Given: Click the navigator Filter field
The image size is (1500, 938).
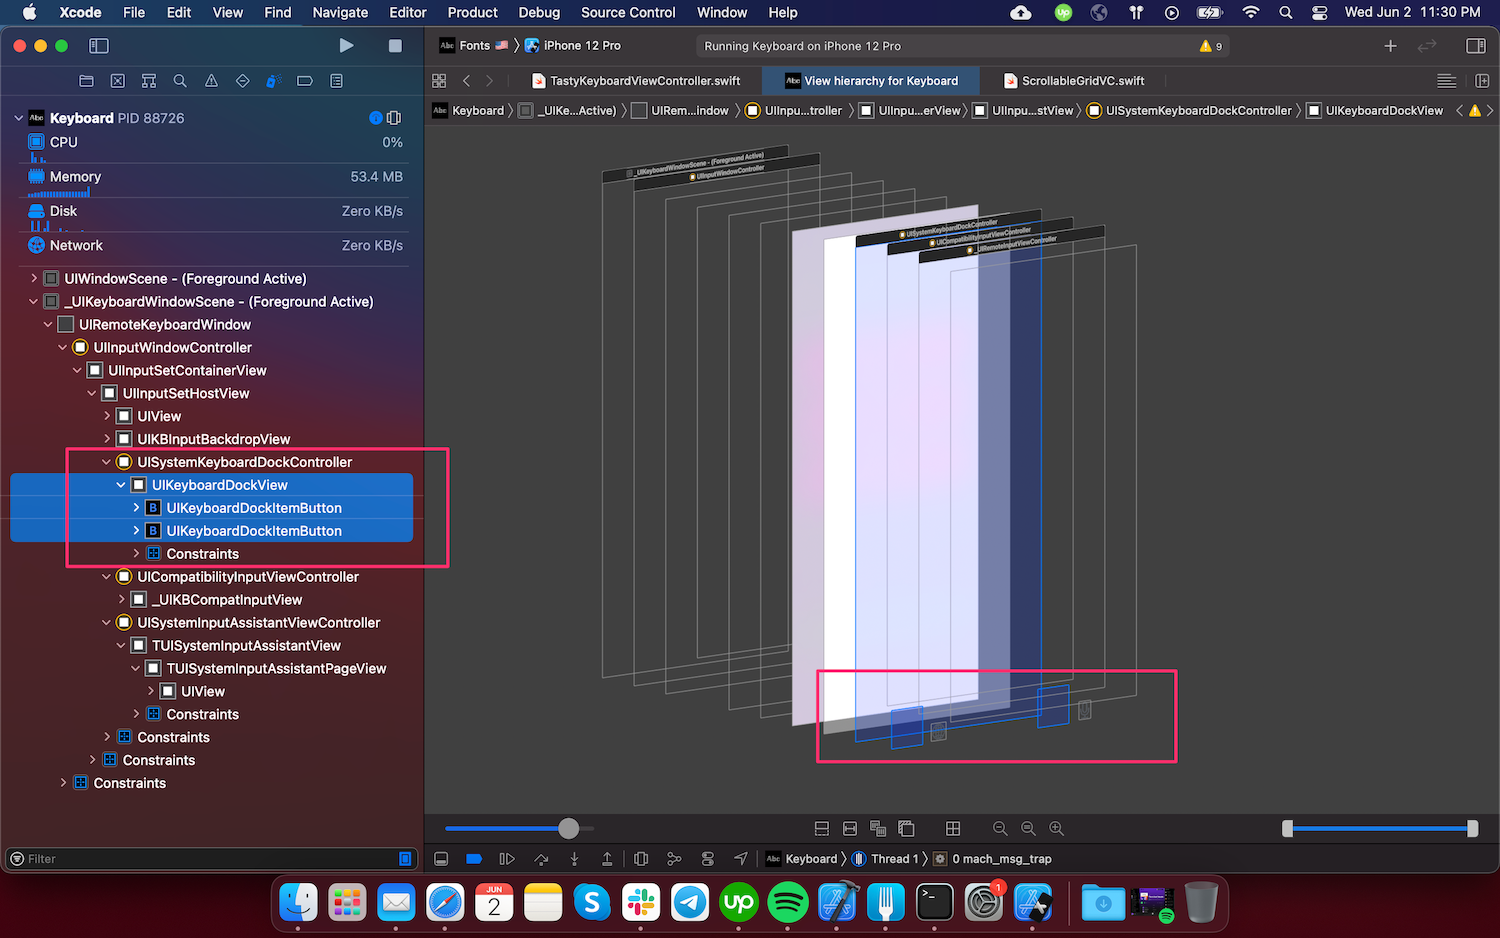Looking at the screenshot, I should click(x=210, y=859).
